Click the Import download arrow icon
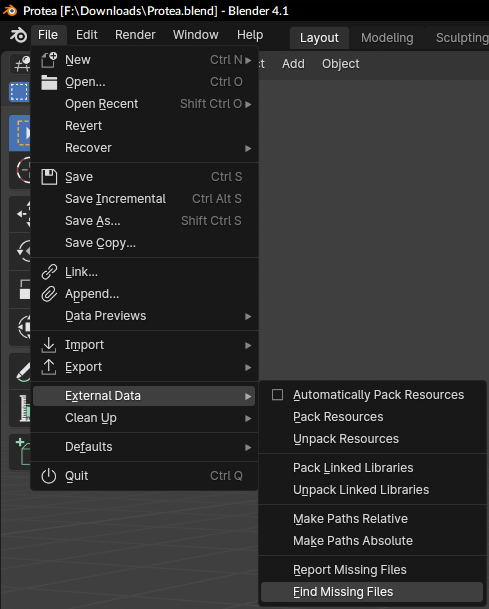The height and width of the screenshot is (609, 489). pyautogui.click(x=49, y=345)
